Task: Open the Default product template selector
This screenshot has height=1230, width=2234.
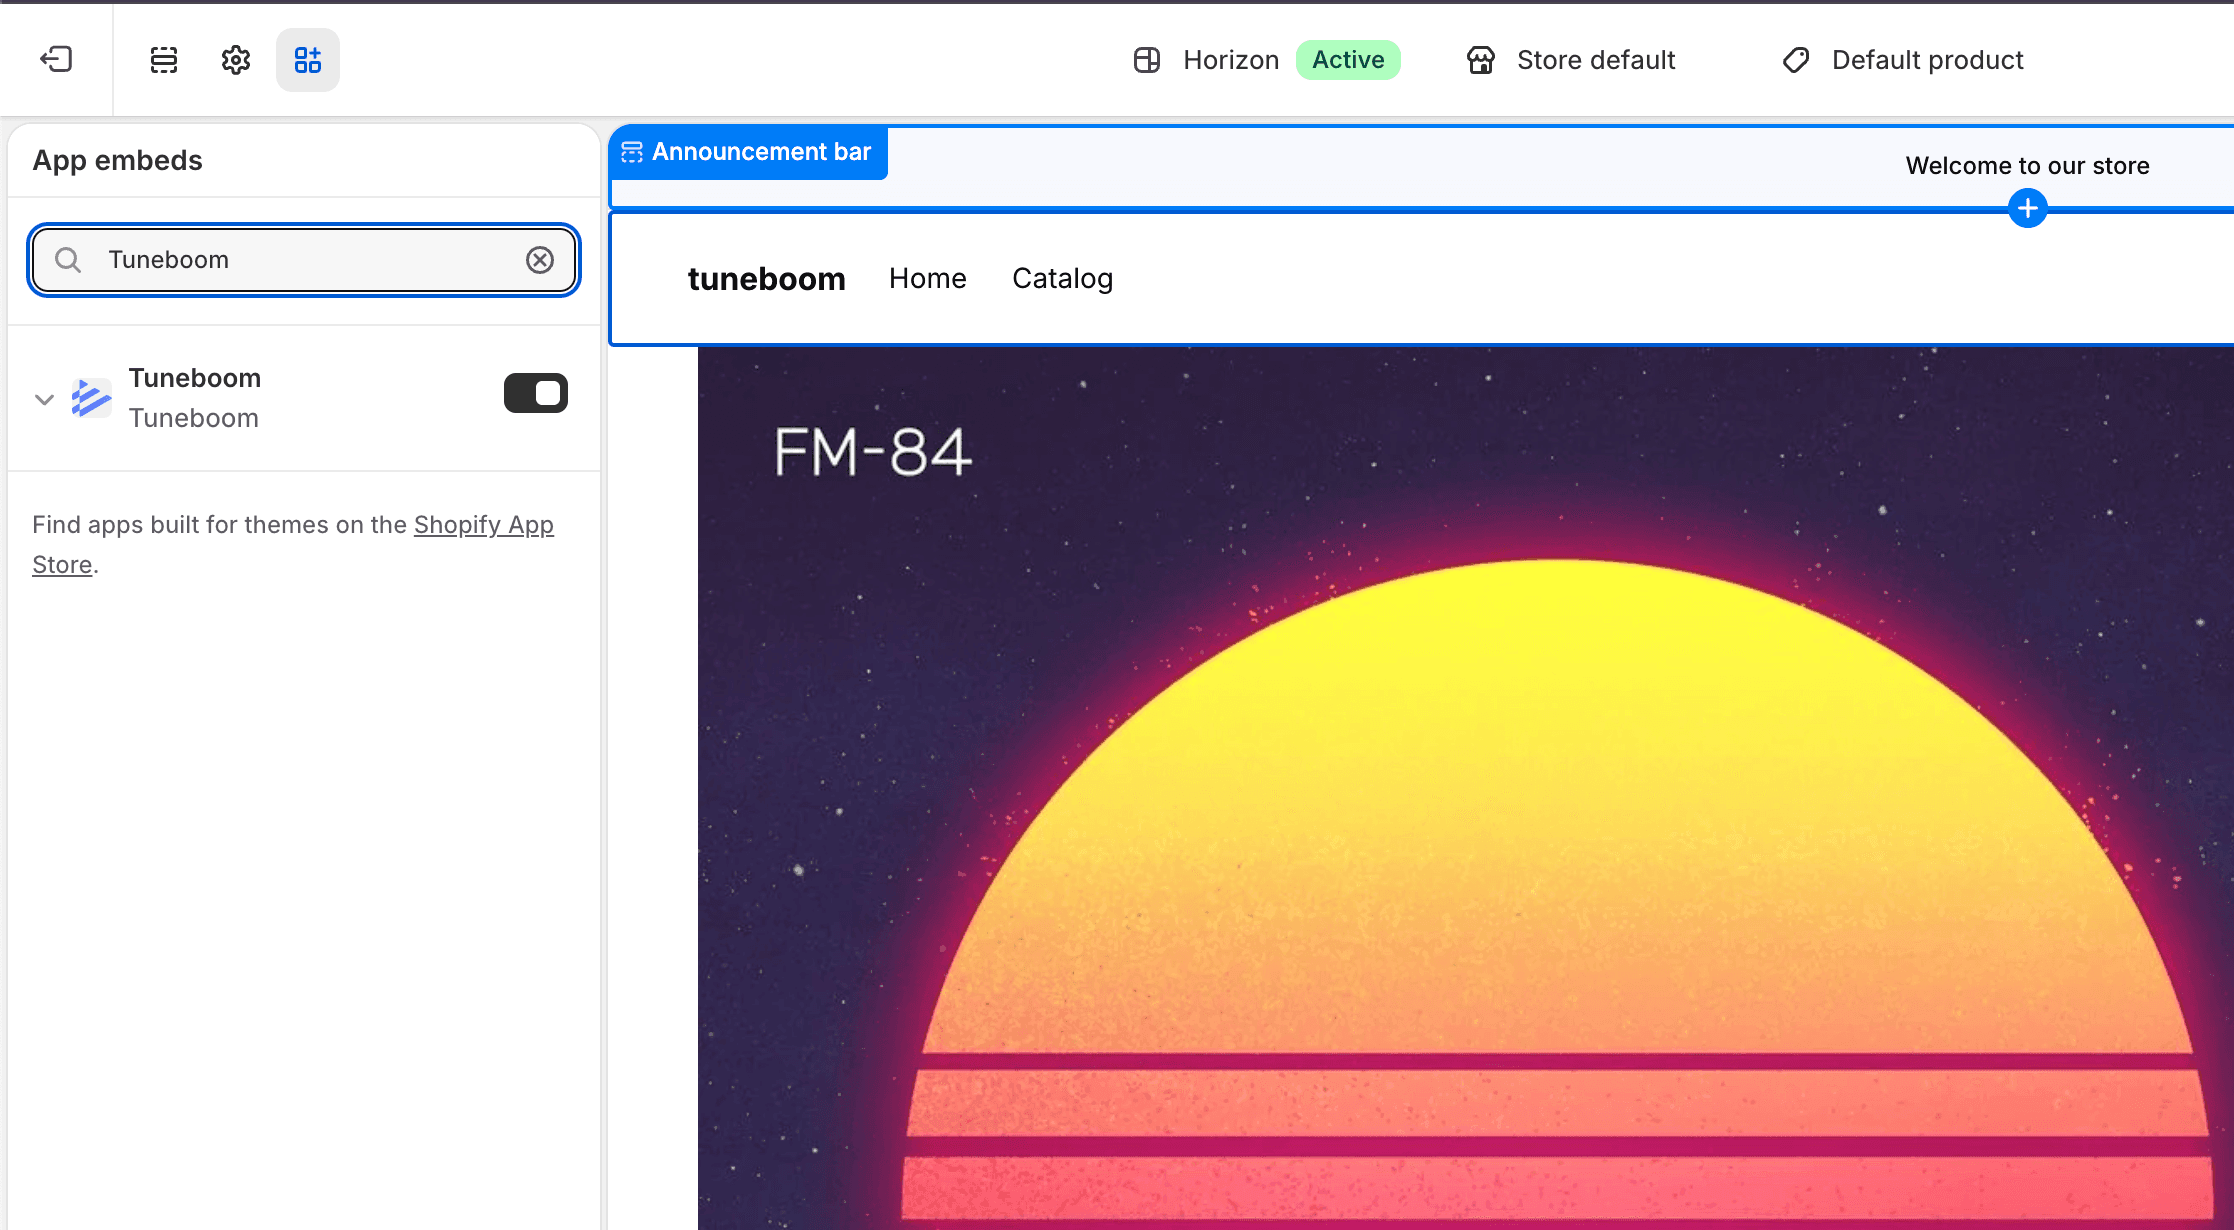Action: [x=1927, y=60]
